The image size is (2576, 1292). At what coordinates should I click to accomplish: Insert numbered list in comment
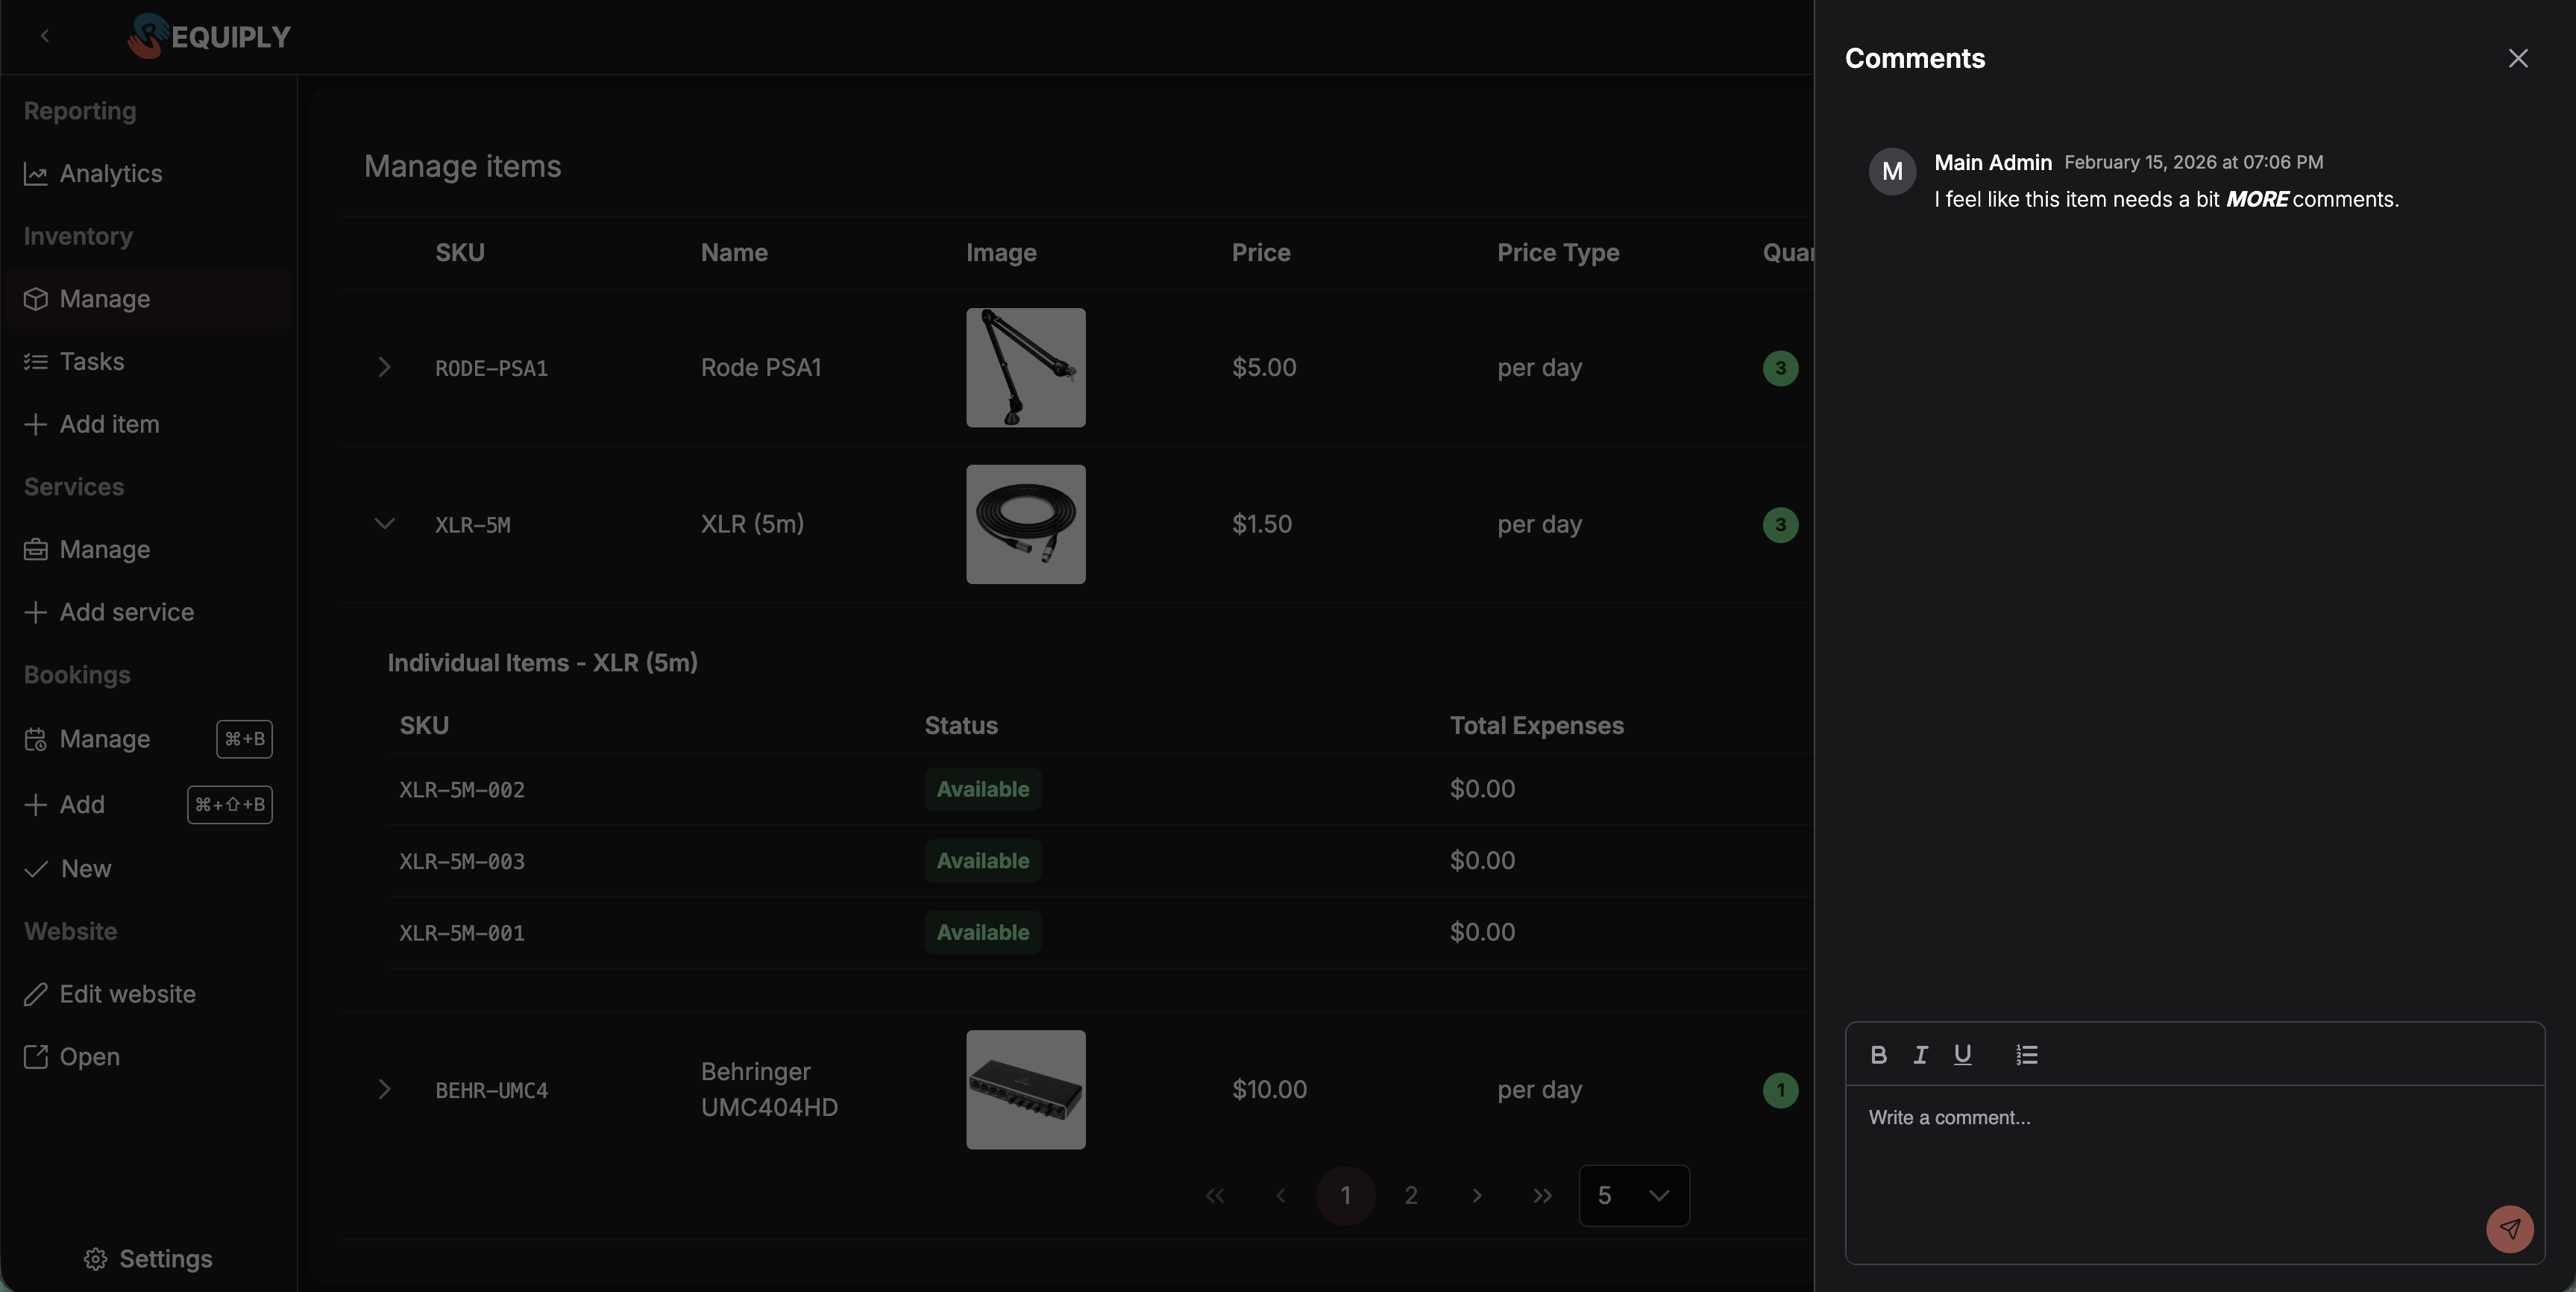click(2026, 1054)
